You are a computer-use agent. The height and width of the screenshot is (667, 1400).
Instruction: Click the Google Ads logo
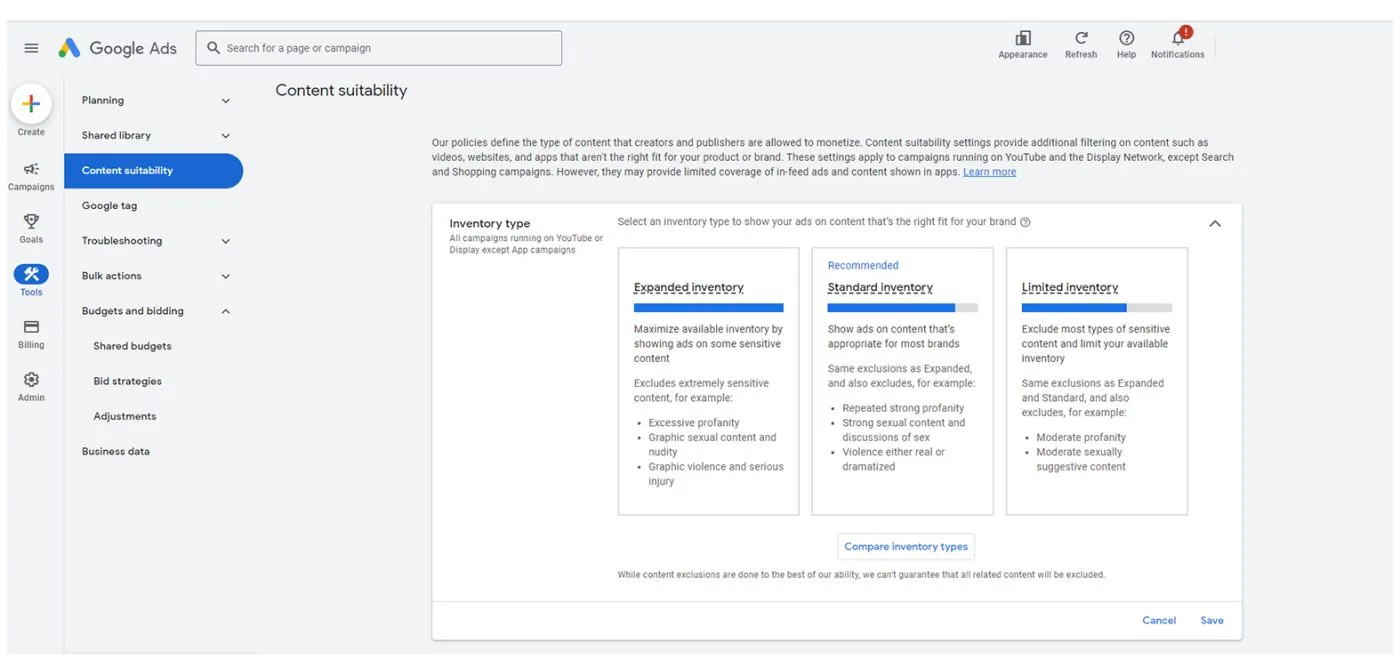pos(117,48)
